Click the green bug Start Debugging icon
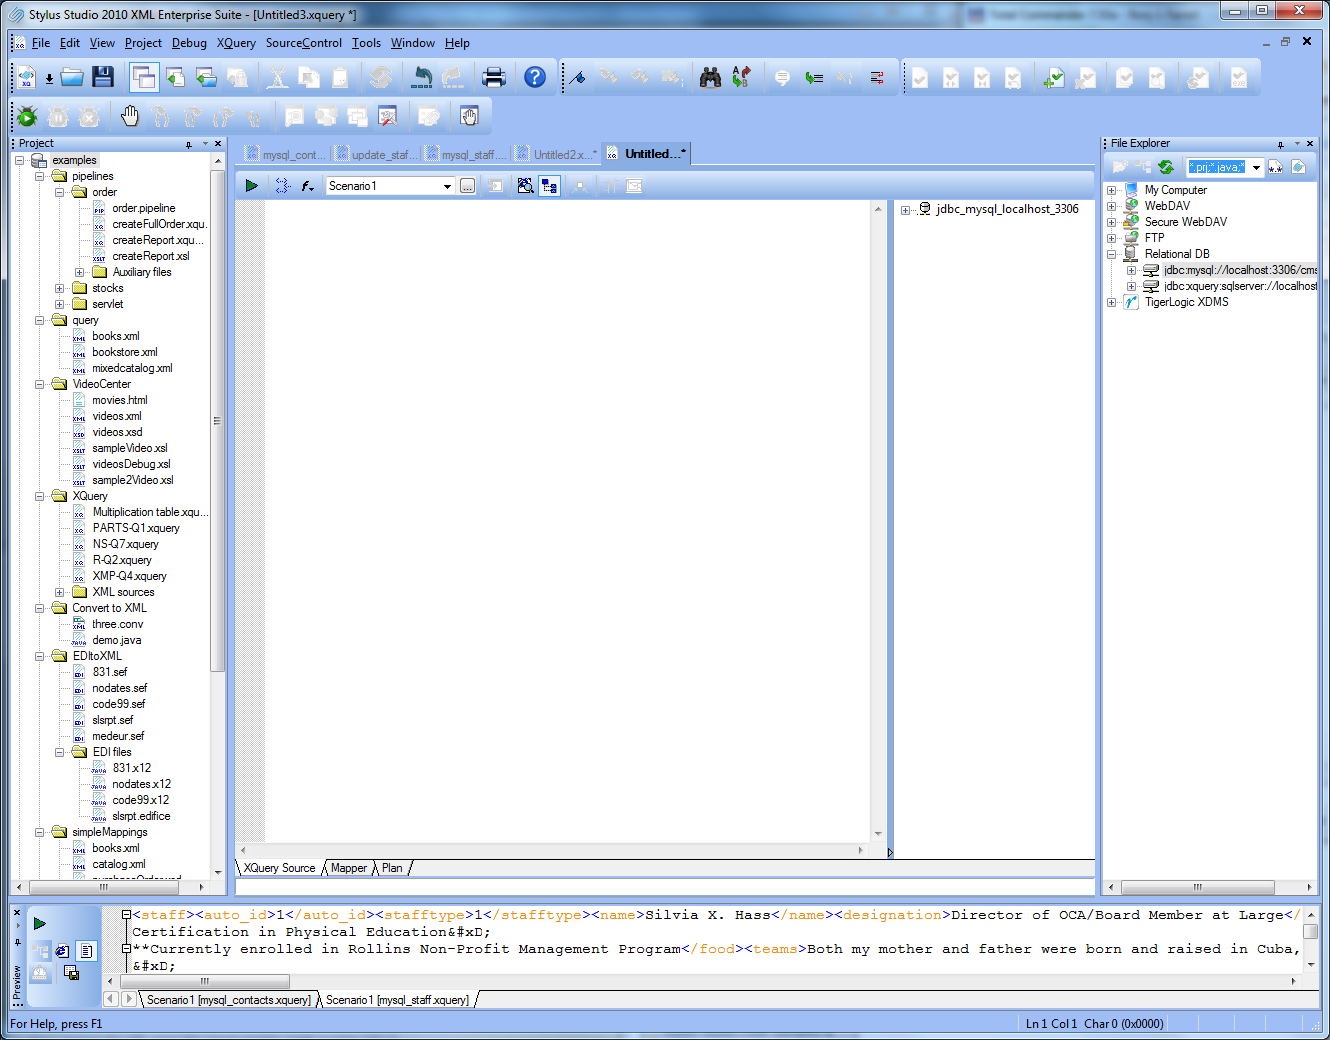1330x1040 pixels. 27,117
